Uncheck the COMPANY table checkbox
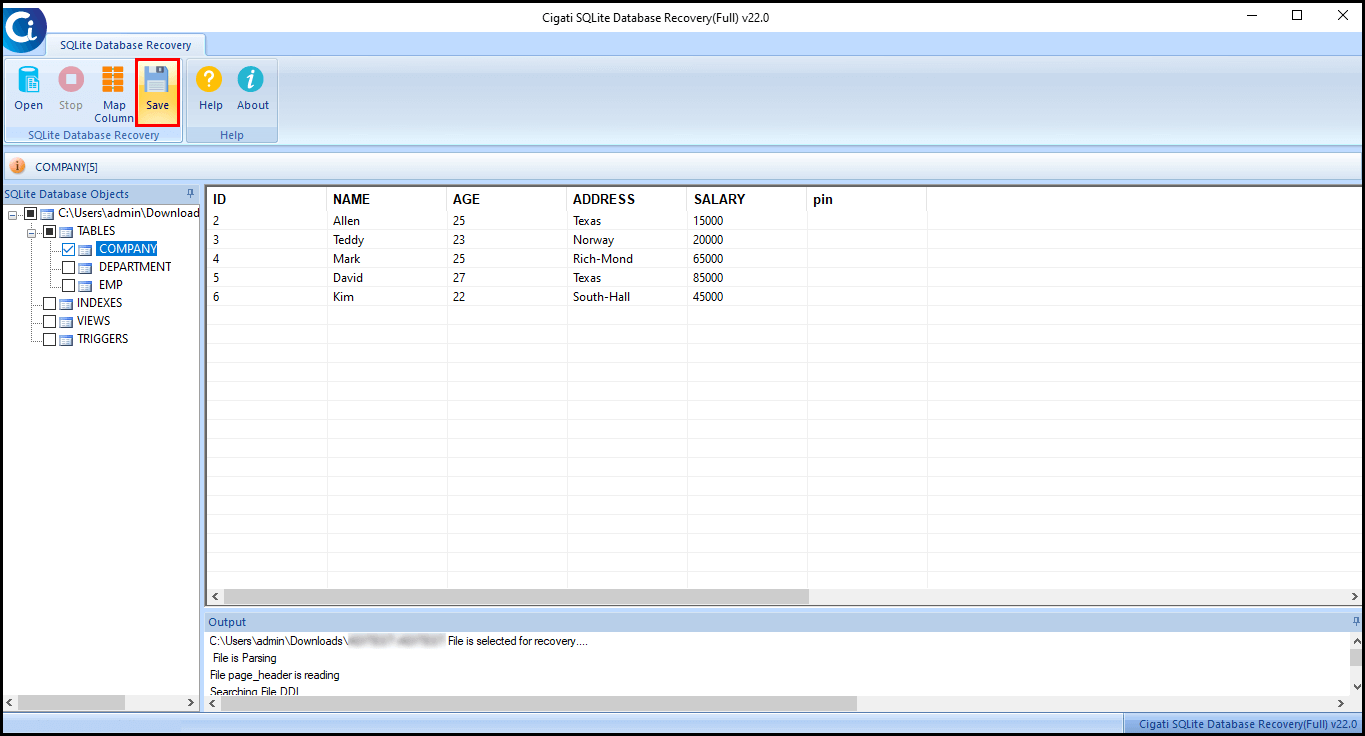This screenshot has height=736, width=1365. click(68, 249)
